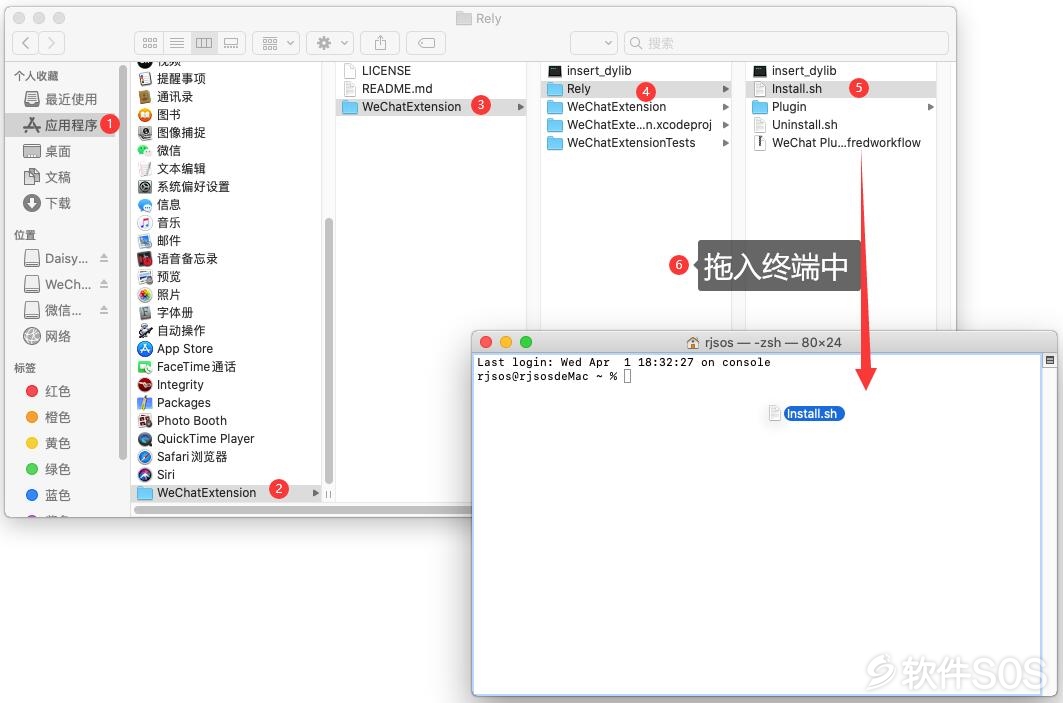
Task: Eject the 微信... volume
Action: point(104,310)
